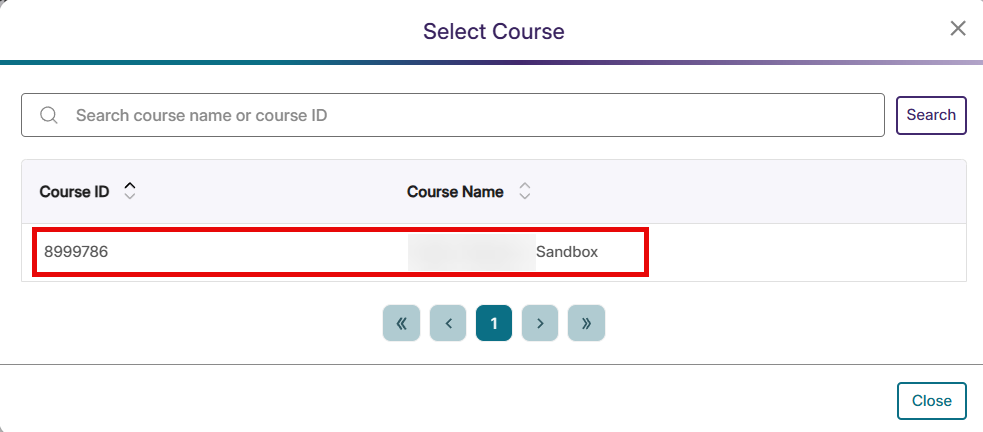Focus the course name search input

pyautogui.click(x=470, y=115)
